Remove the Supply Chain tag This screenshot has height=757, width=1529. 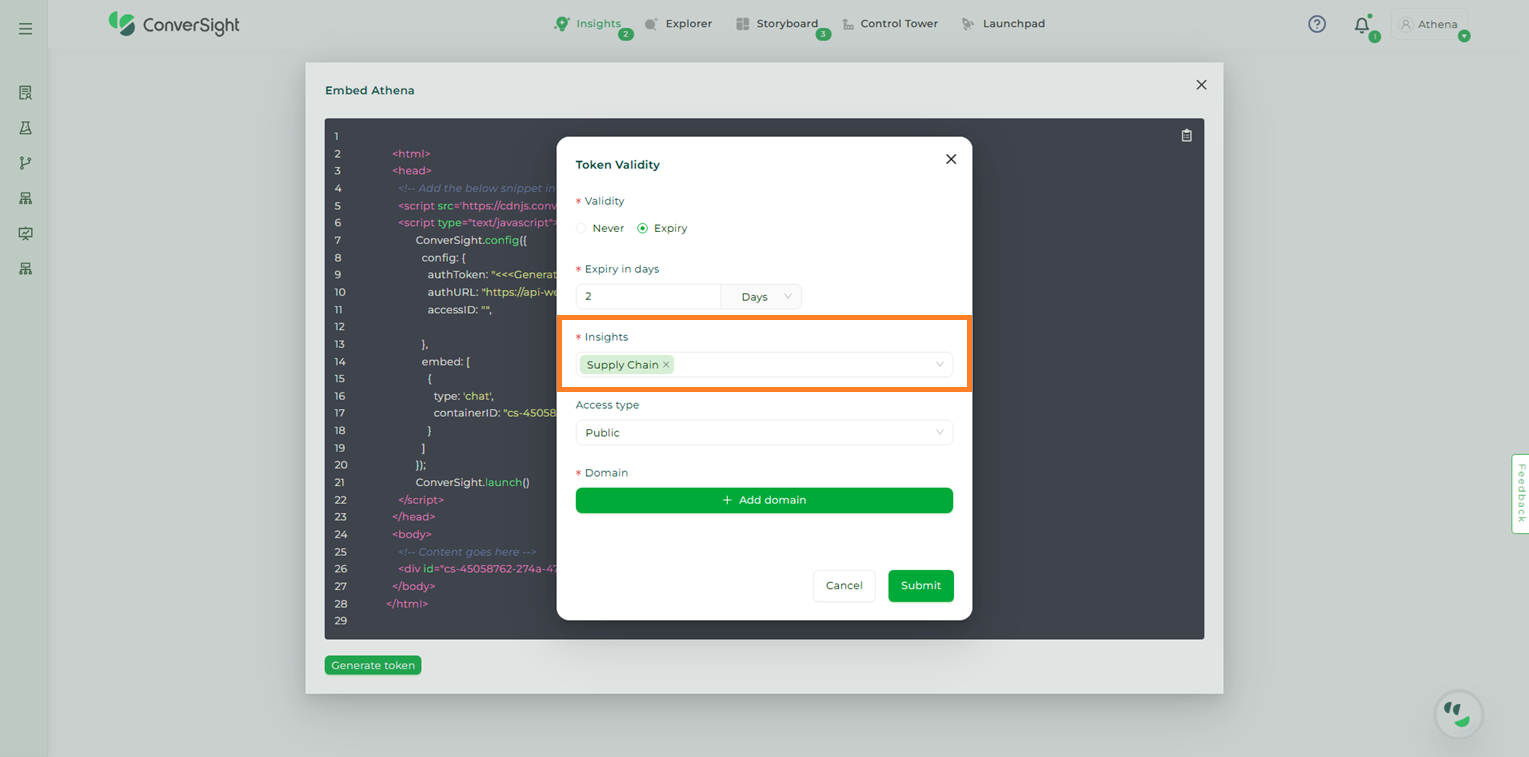click(666, 365)
